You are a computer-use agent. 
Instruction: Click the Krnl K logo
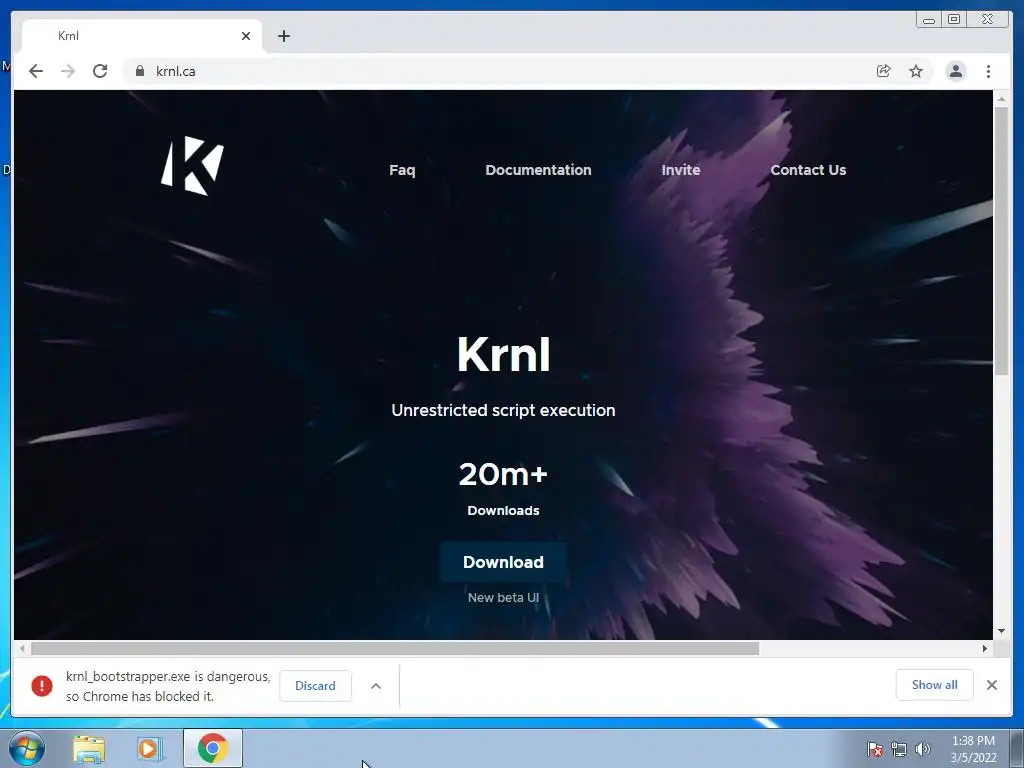(x=192, y=165)
